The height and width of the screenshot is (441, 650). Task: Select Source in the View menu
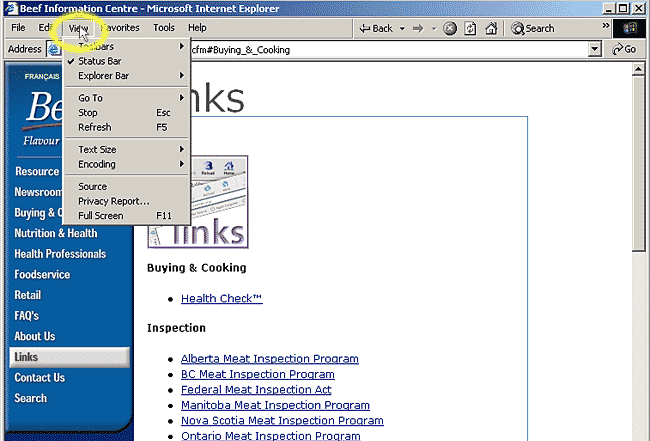(x=127, y=187)
